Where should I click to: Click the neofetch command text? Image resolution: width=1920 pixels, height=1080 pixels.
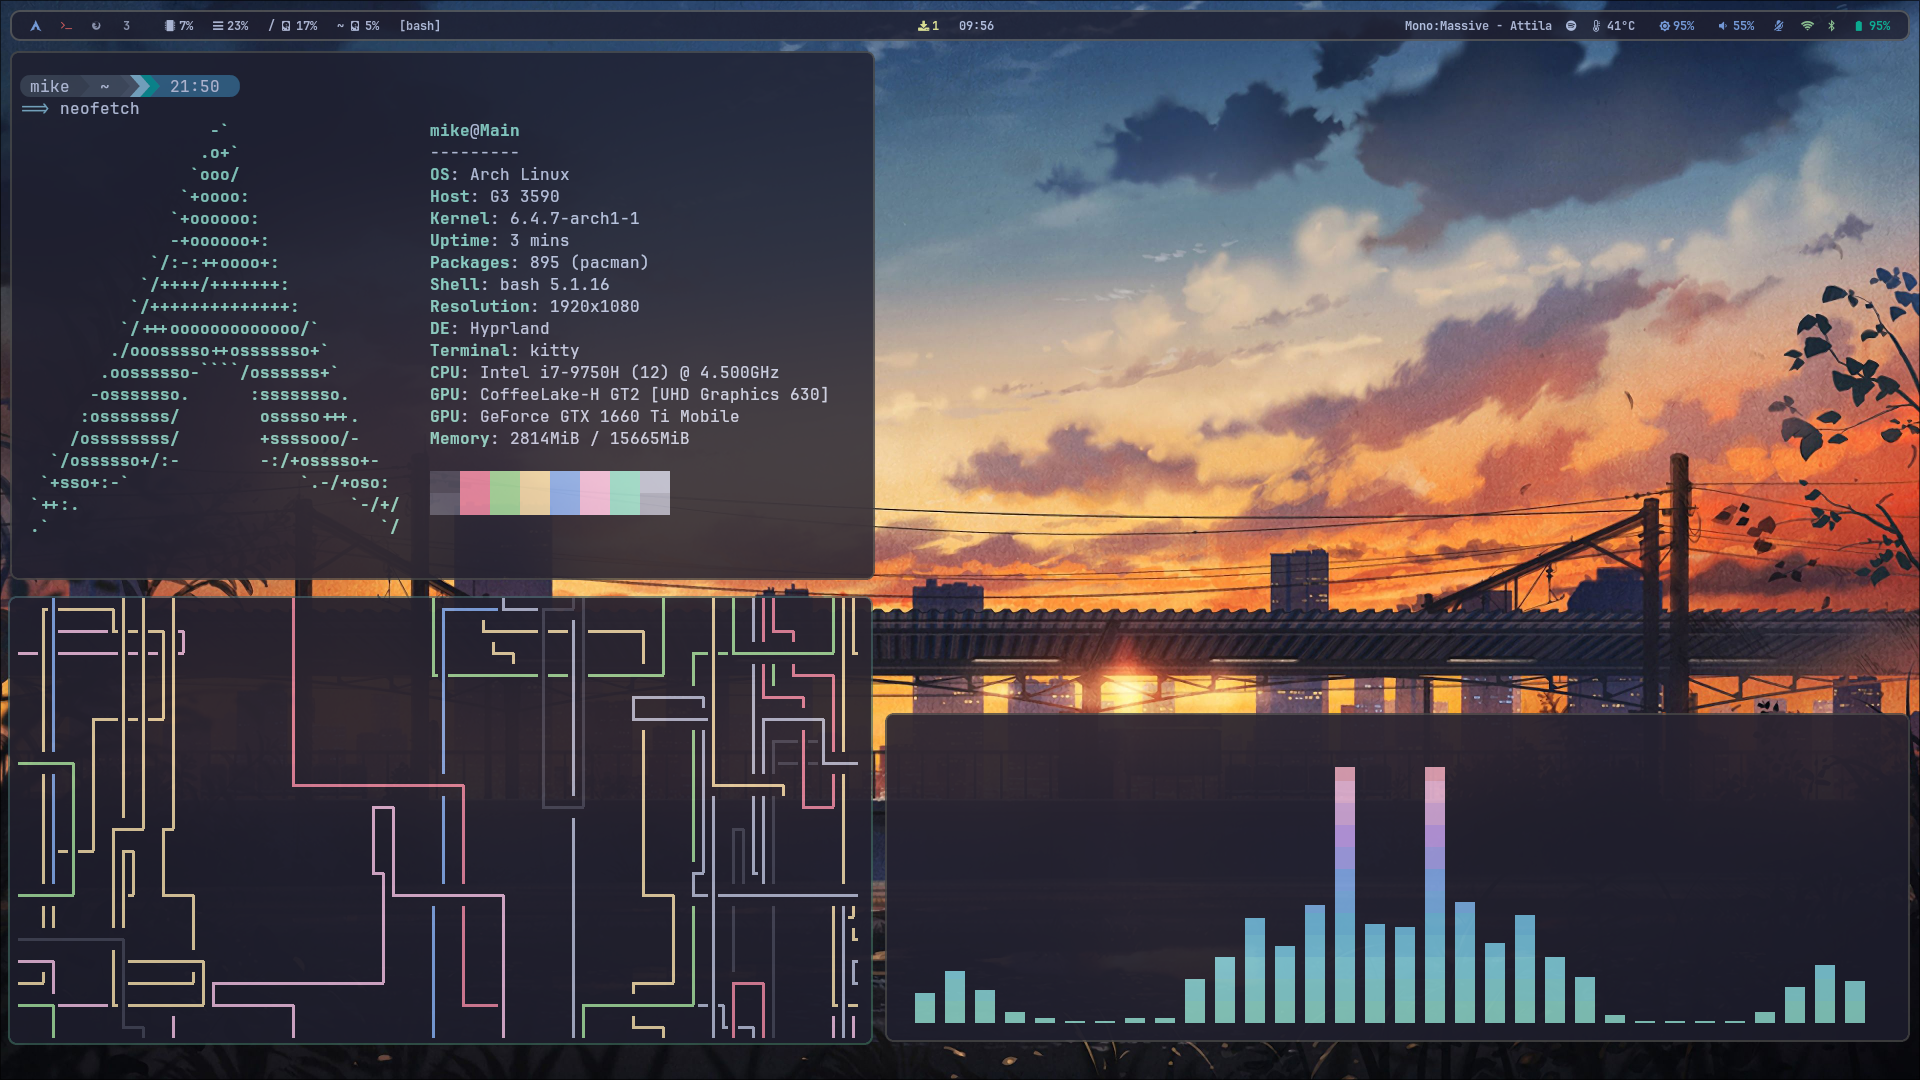(99, 109)
